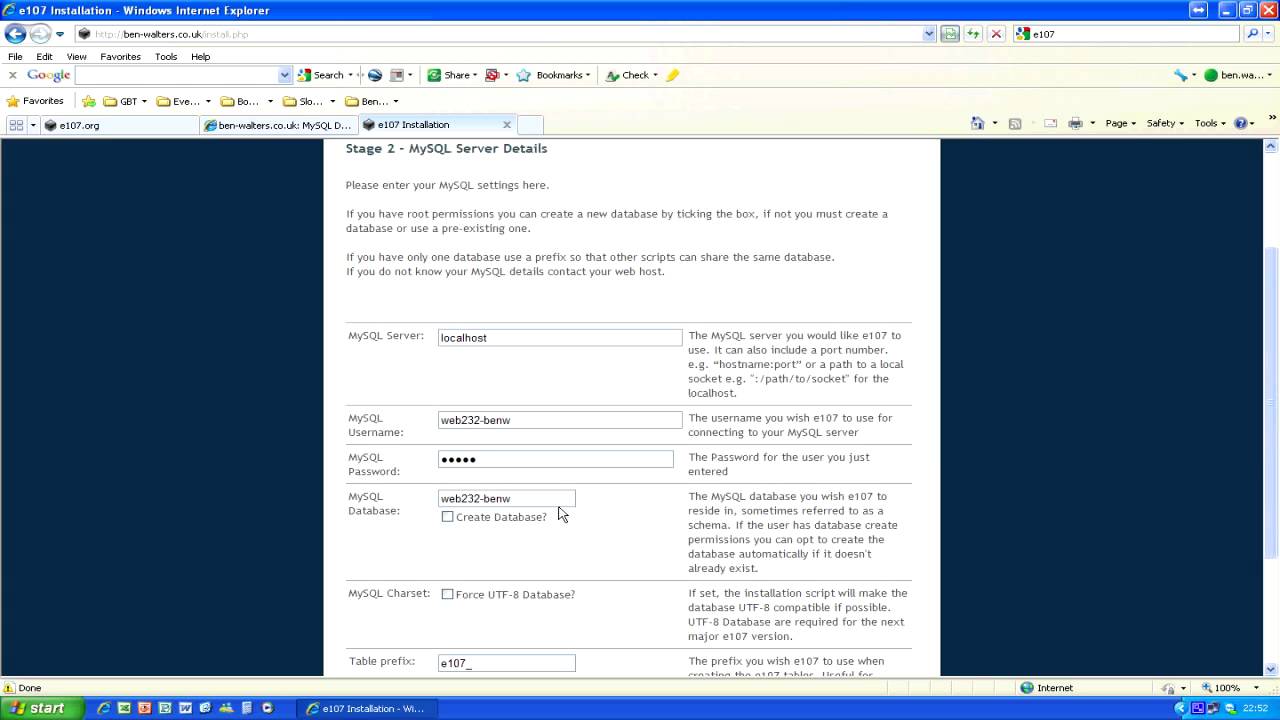
Task: Open the Bo... favorites folder
Action: tap(246, 101)
